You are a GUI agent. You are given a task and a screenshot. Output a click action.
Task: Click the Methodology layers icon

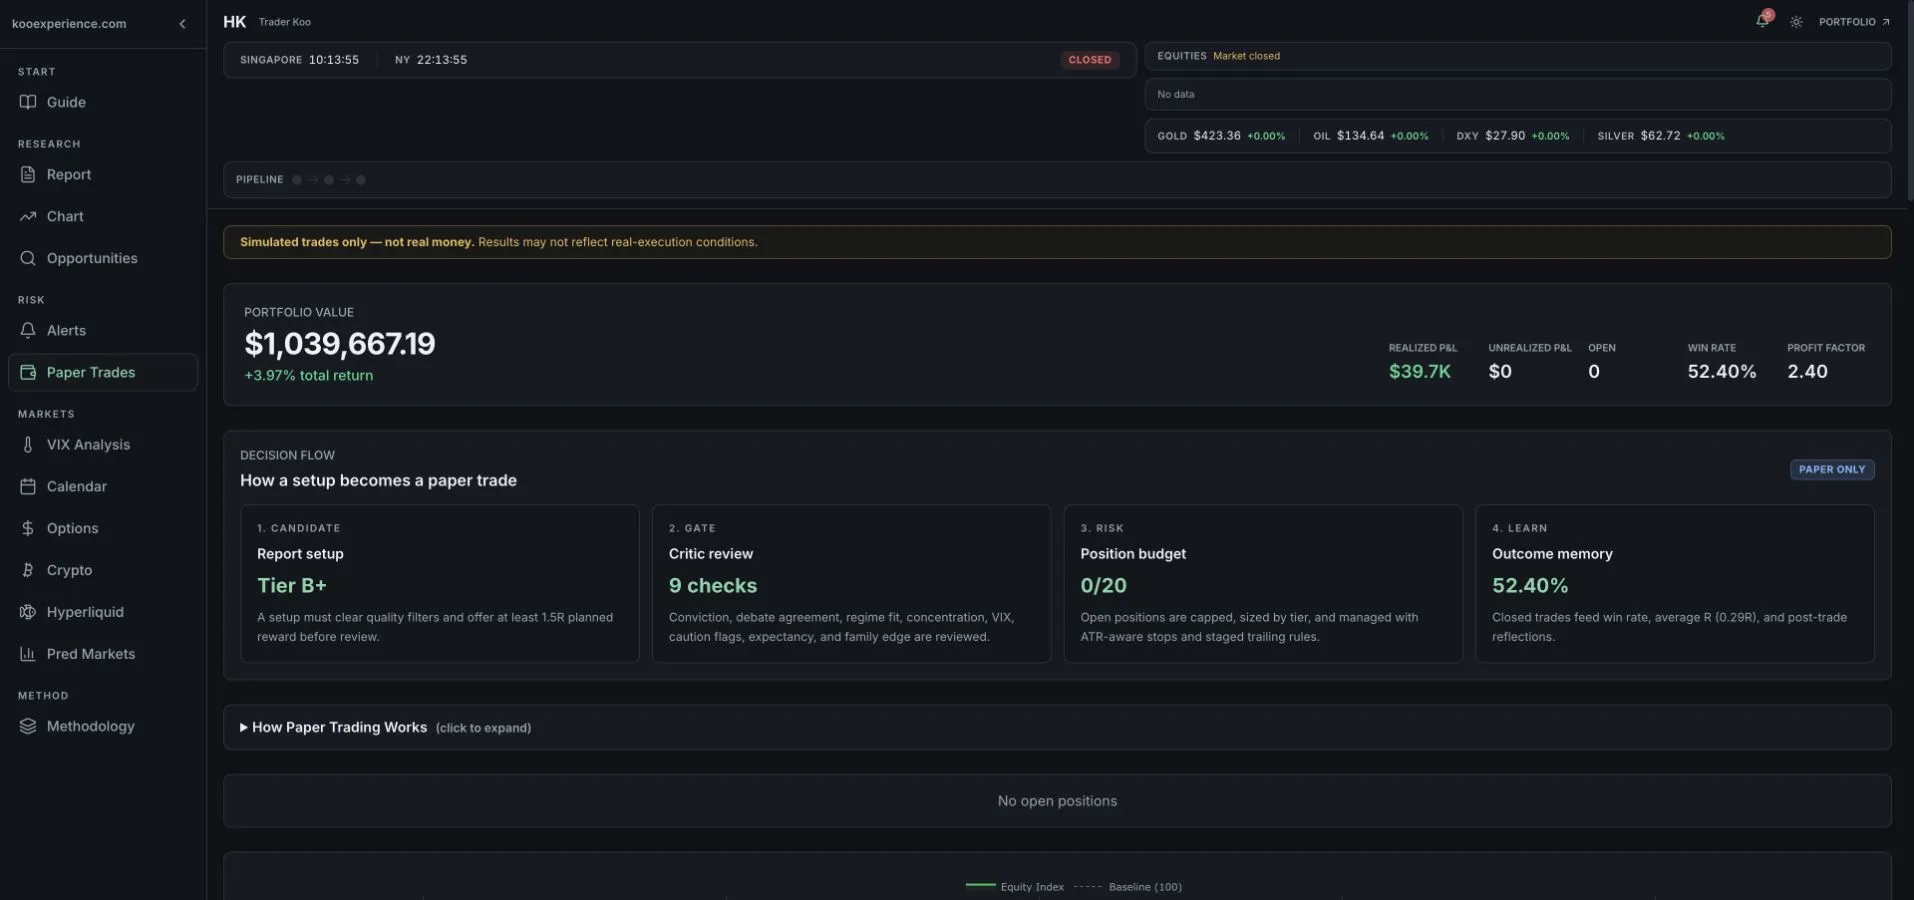(28, 726)
